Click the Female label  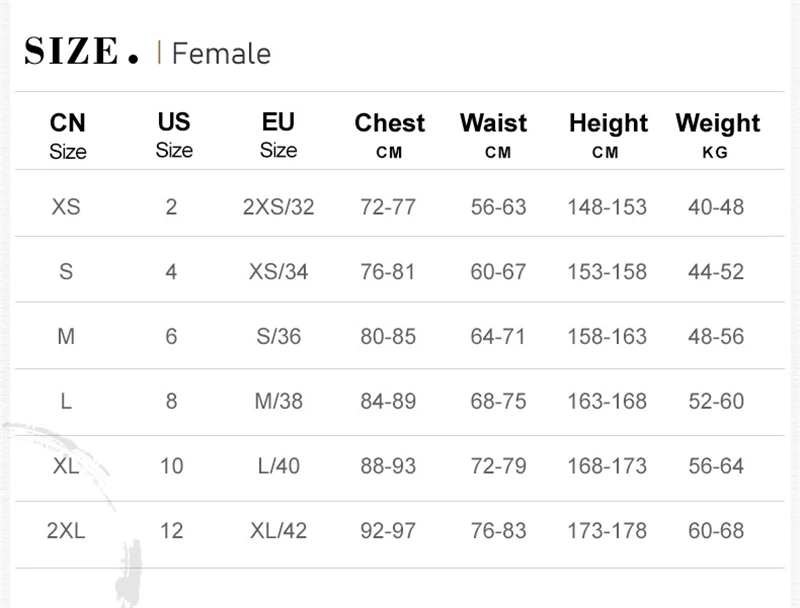tap(221, 53)
